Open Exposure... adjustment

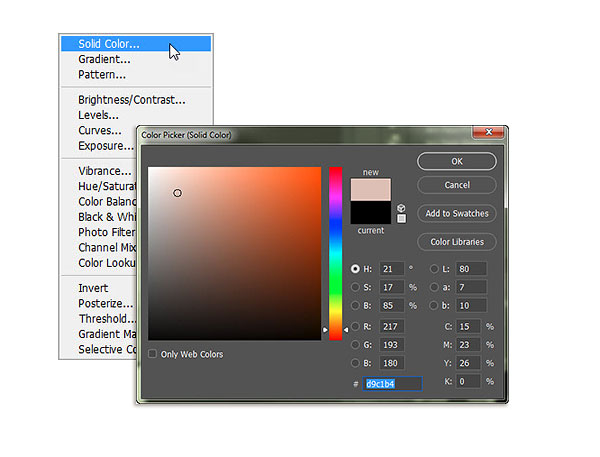99,146
